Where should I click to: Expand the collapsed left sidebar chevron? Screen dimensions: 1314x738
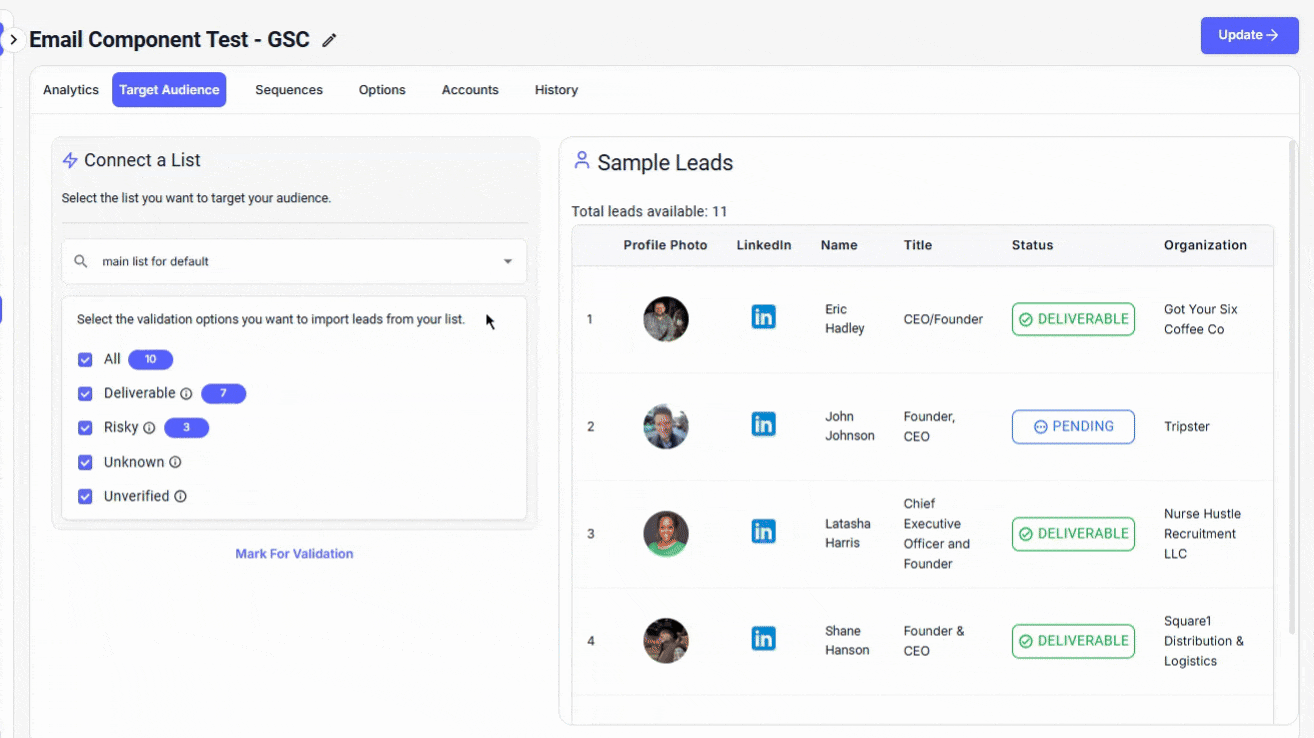13,40
